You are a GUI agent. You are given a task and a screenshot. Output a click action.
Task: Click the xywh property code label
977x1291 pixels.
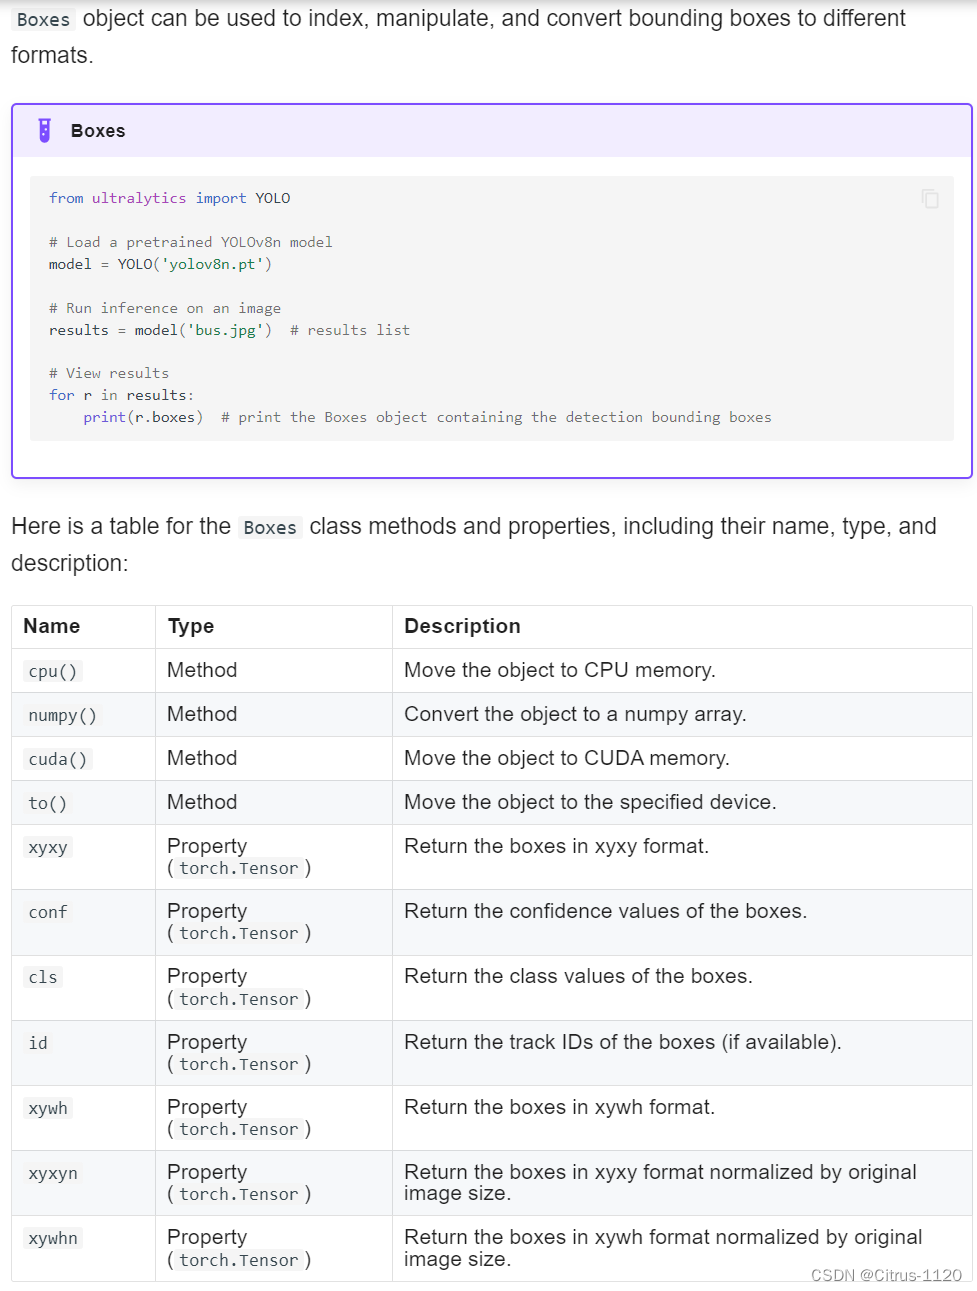[x=48, y=1108]
